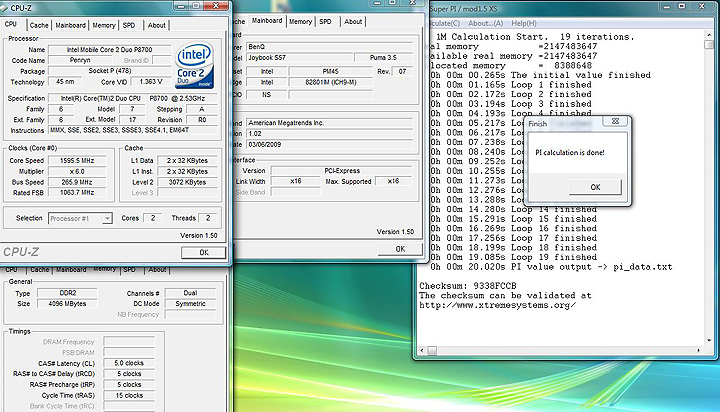The image size is (720, 412).
Task: Switch to Cache tab beside the CPU tab
Action: [39, 23]
